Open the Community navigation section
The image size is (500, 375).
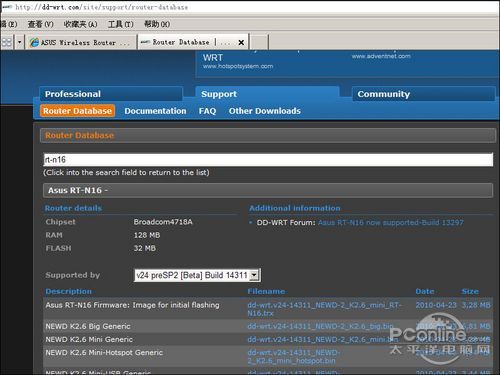[x=424, y=94]
